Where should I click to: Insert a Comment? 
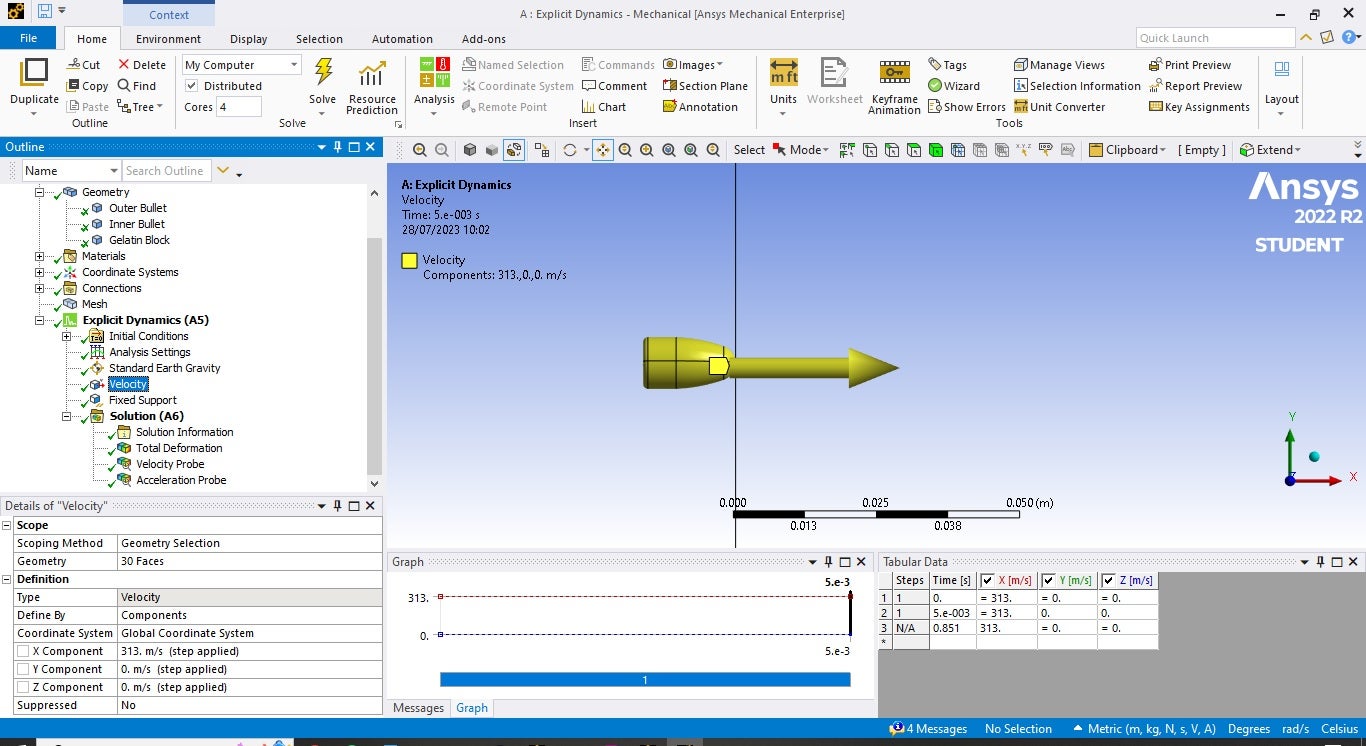(614, 86)
